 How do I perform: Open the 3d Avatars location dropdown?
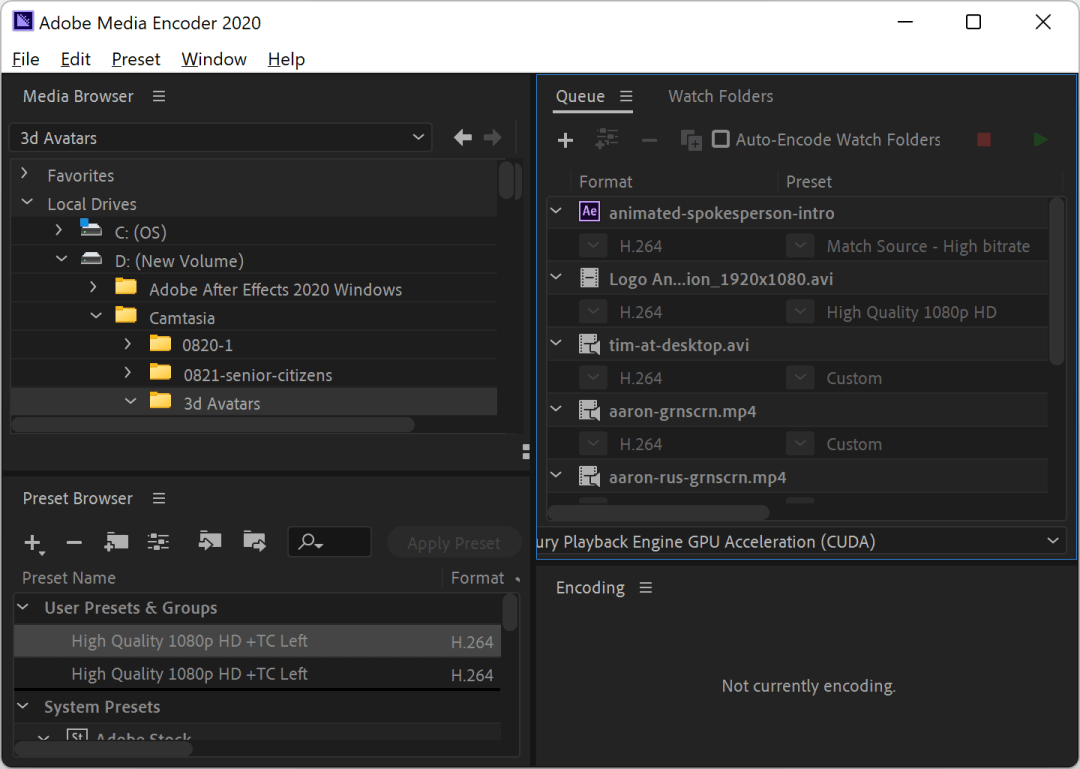[x=418, y=137]
